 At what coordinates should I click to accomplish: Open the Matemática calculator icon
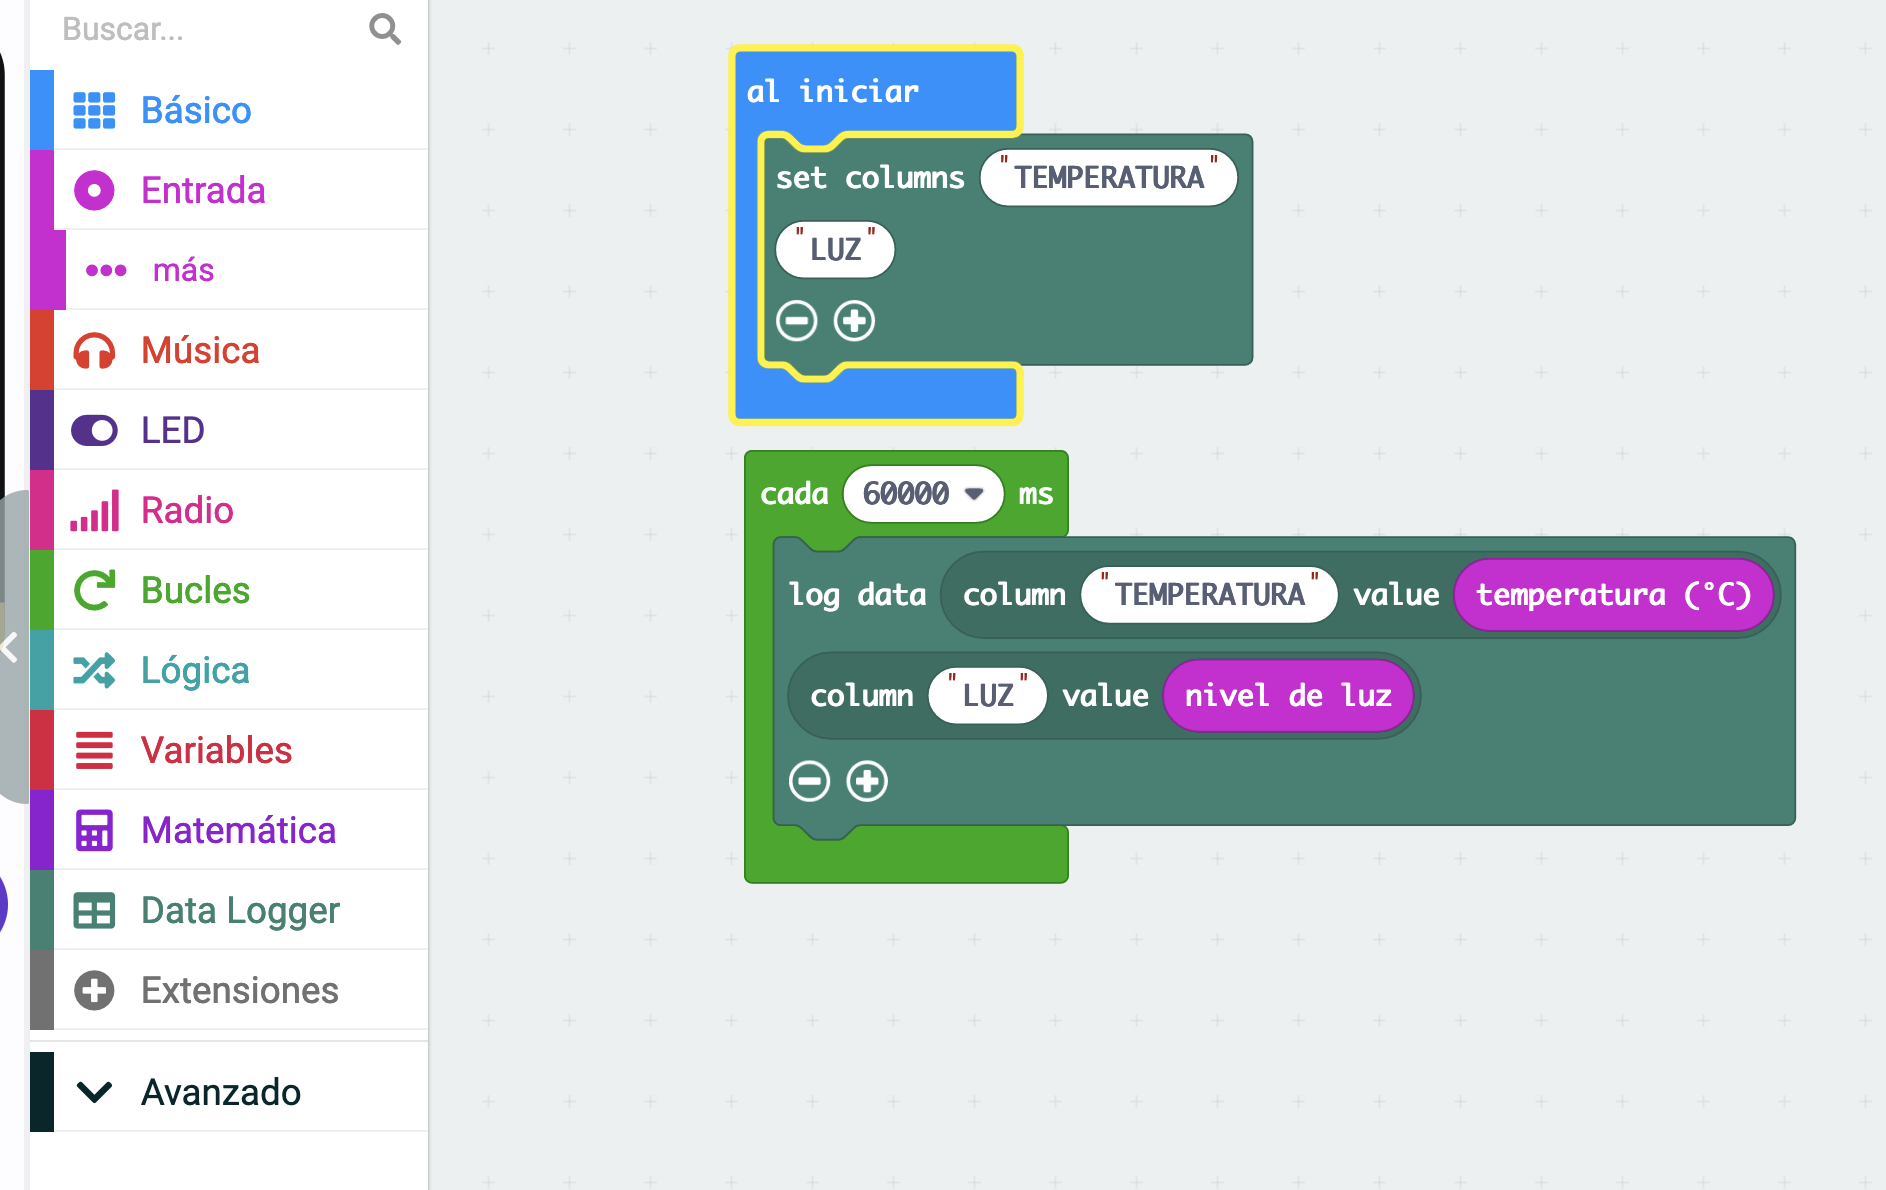(x=94, y=830)
